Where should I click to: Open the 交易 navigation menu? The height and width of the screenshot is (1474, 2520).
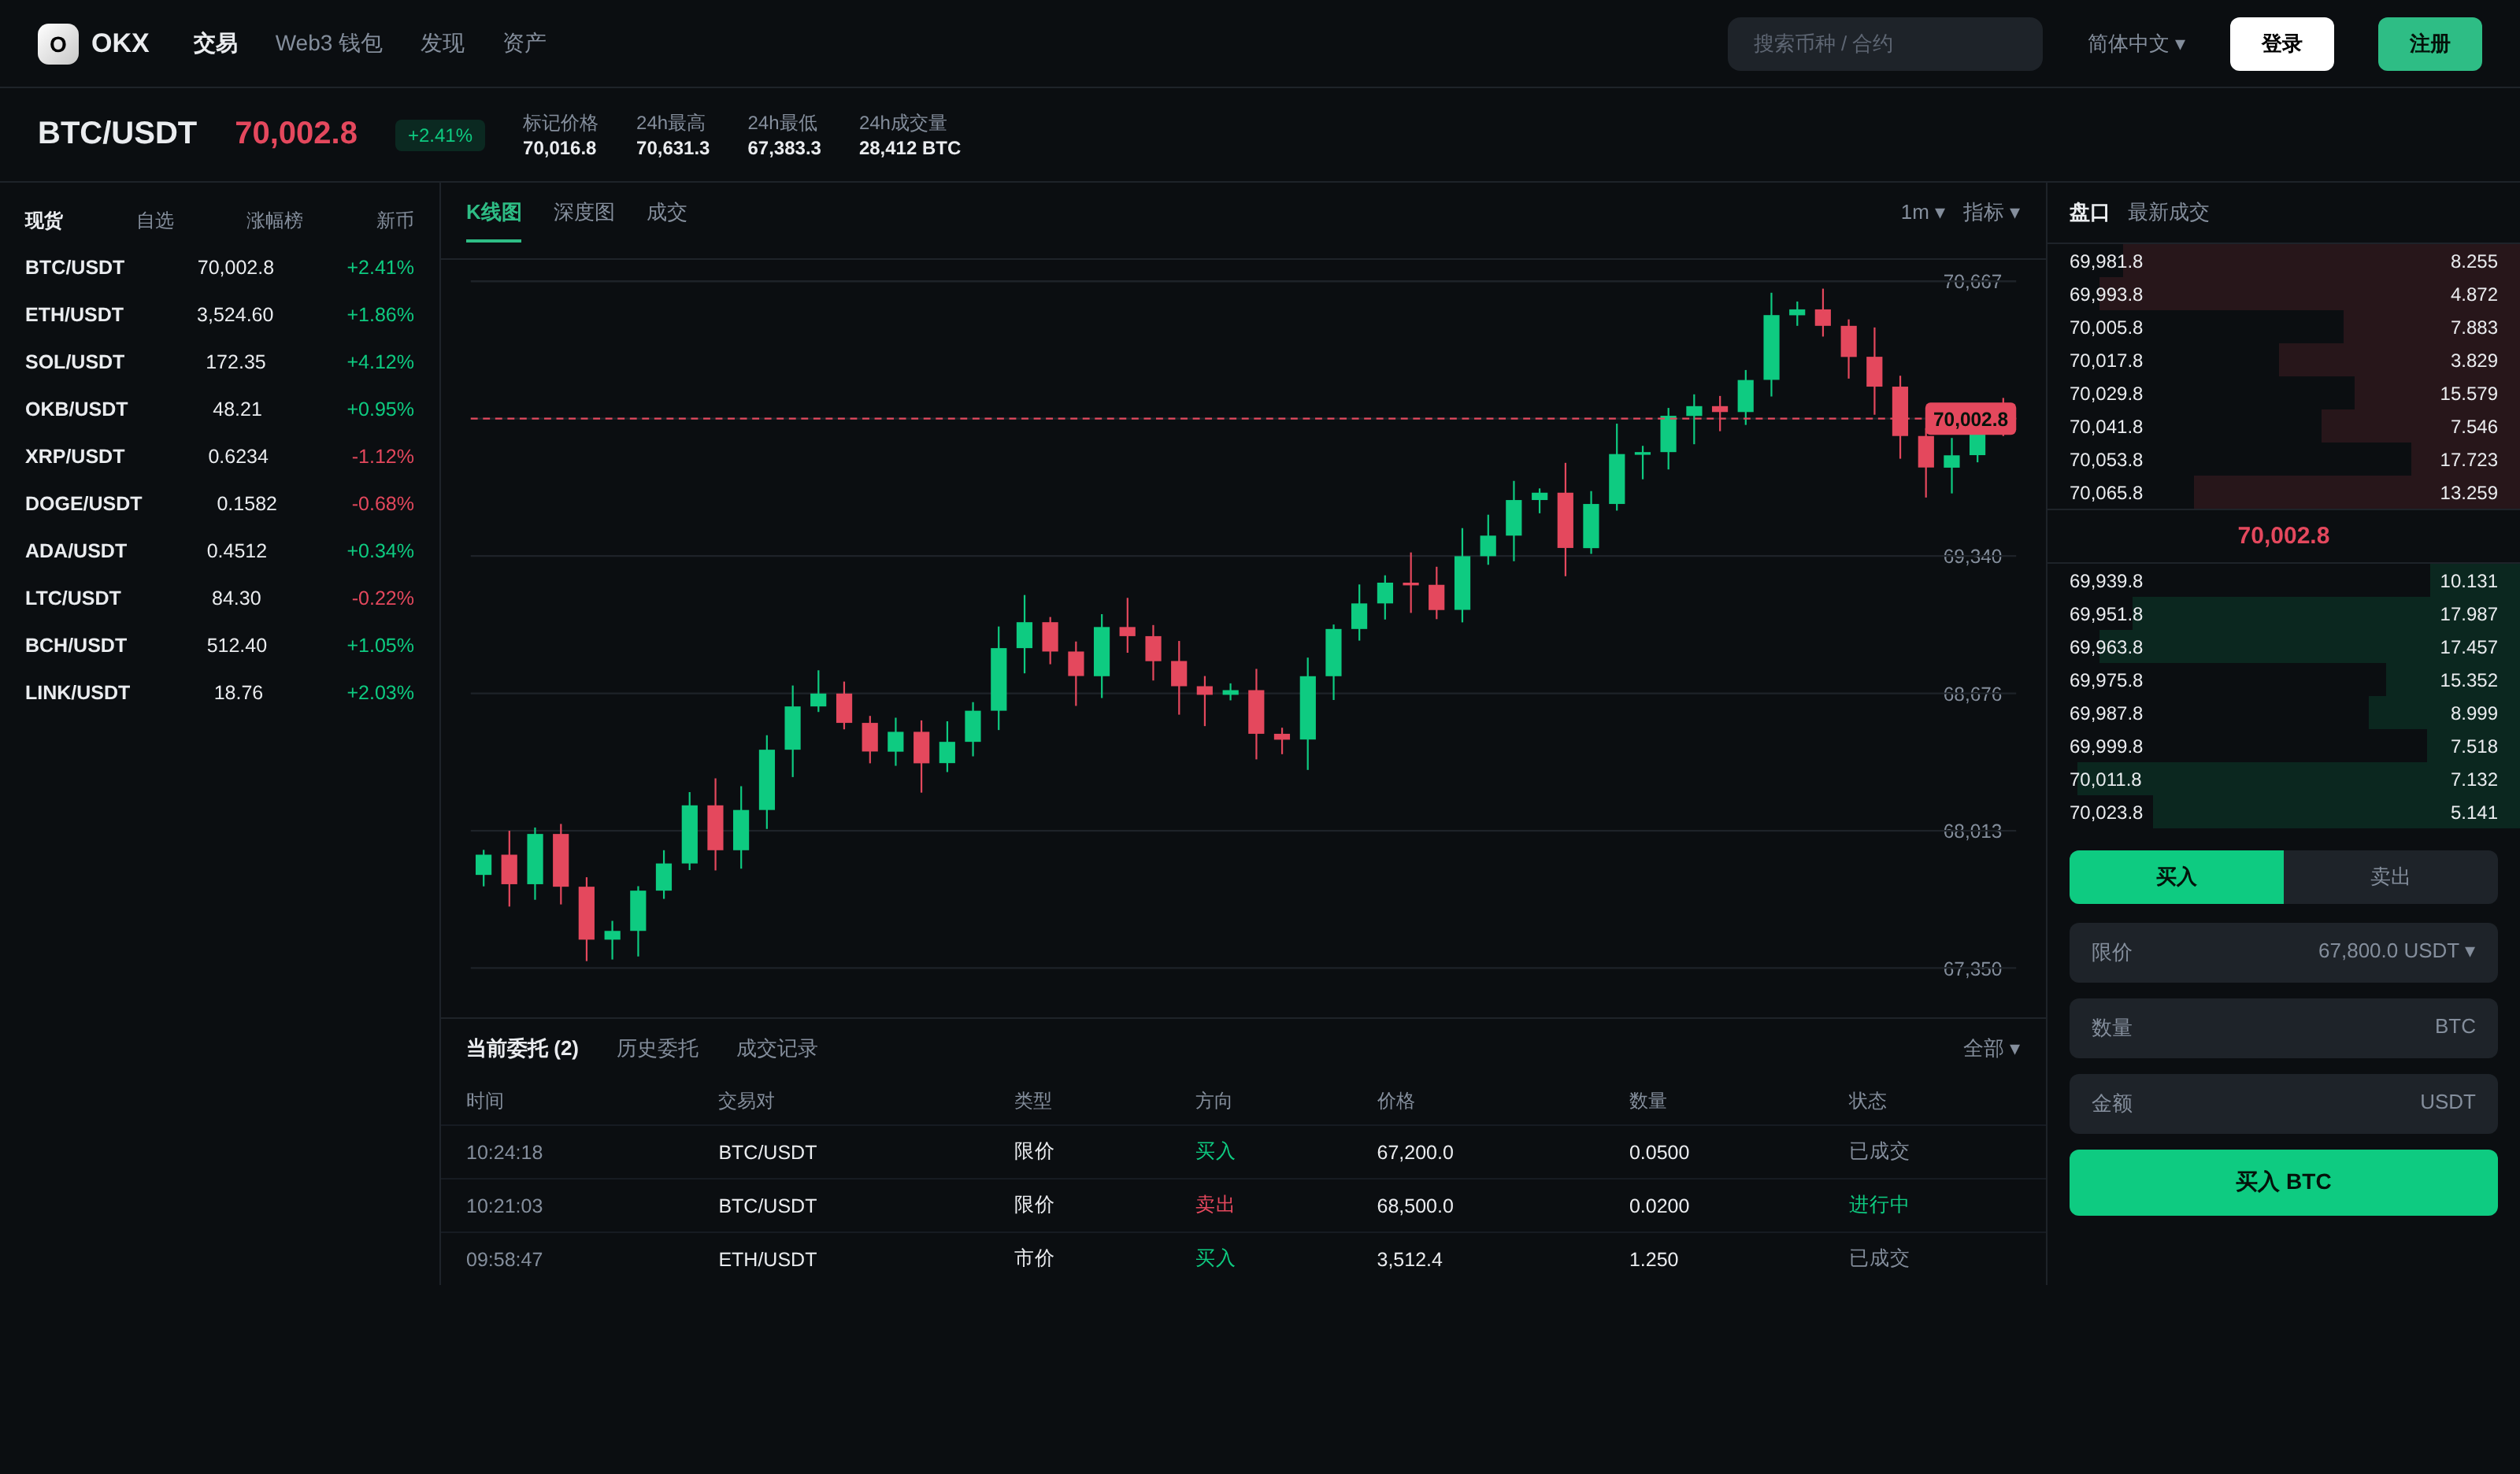point(215,44)
